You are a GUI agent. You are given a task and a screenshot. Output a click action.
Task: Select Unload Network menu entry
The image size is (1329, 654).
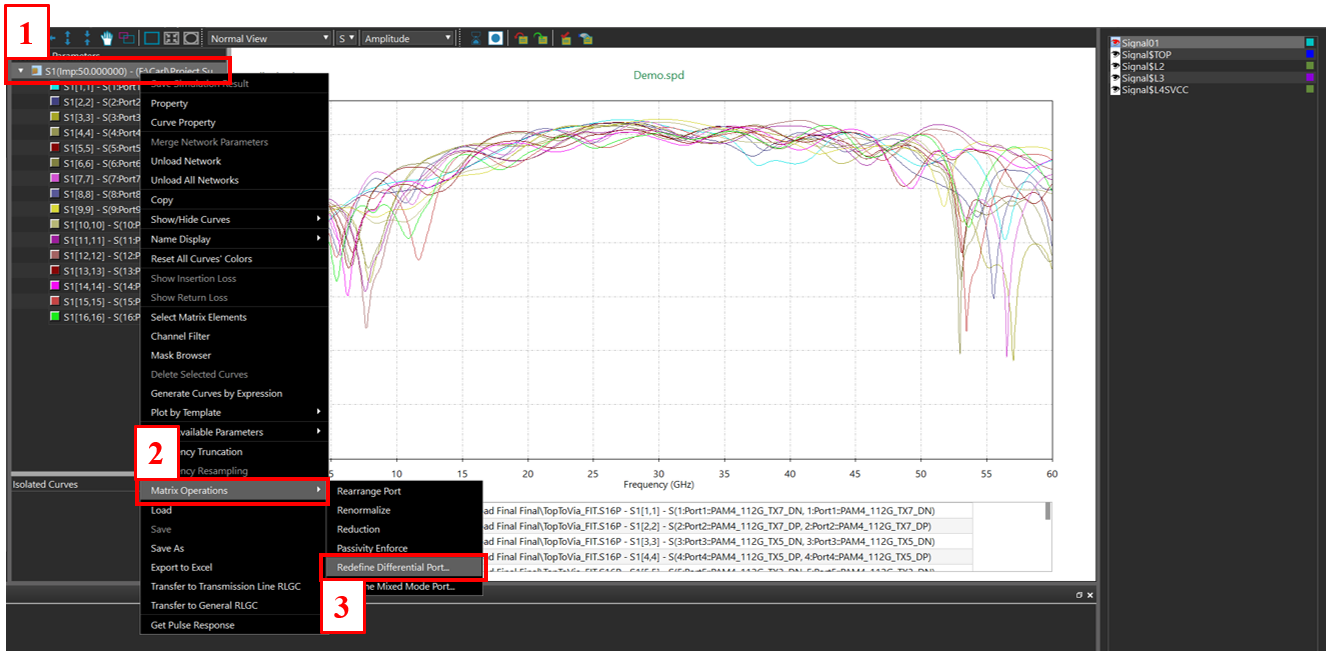[234, 161]
